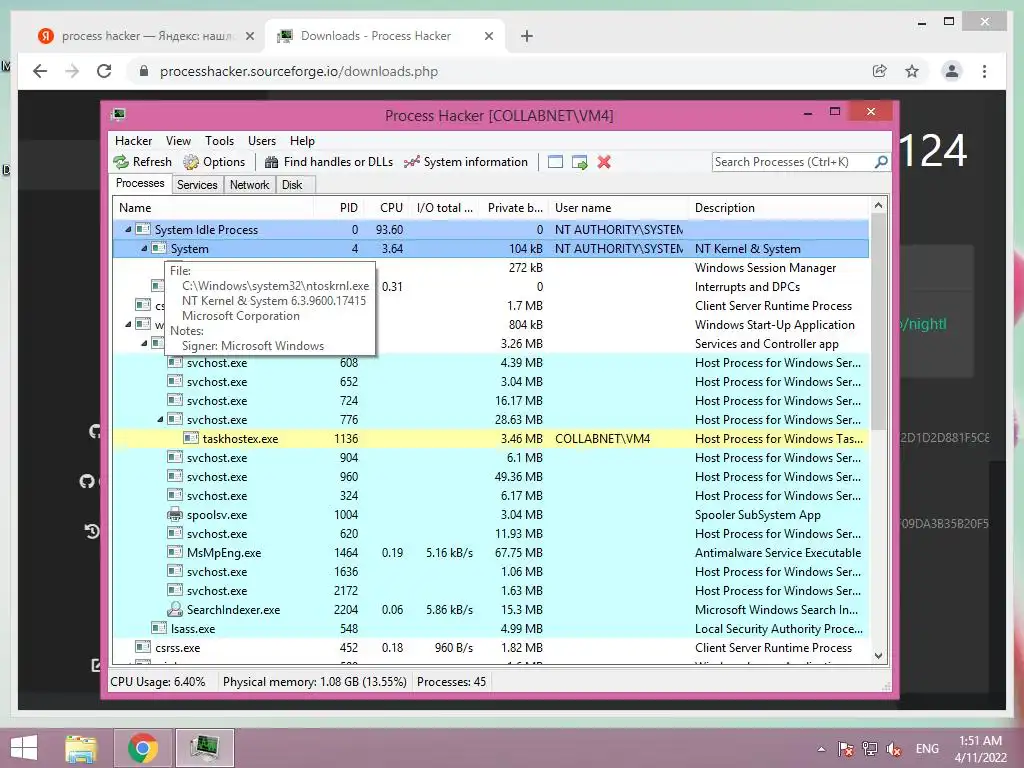
Task: Click the Find window toolbar icon
Action: (x=555, y=162)
